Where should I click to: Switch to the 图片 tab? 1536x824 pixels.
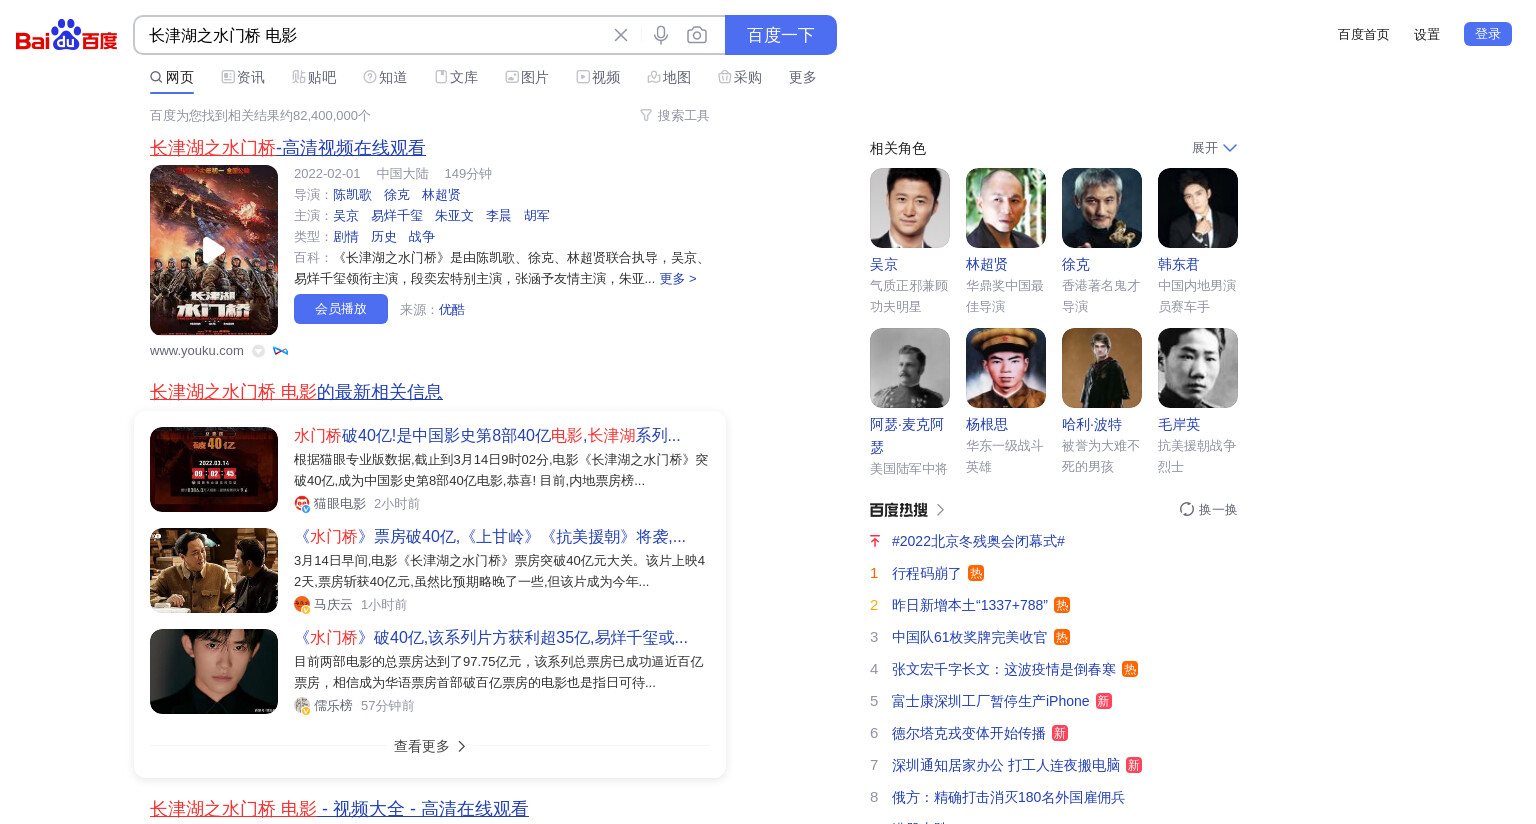[527, 77]
